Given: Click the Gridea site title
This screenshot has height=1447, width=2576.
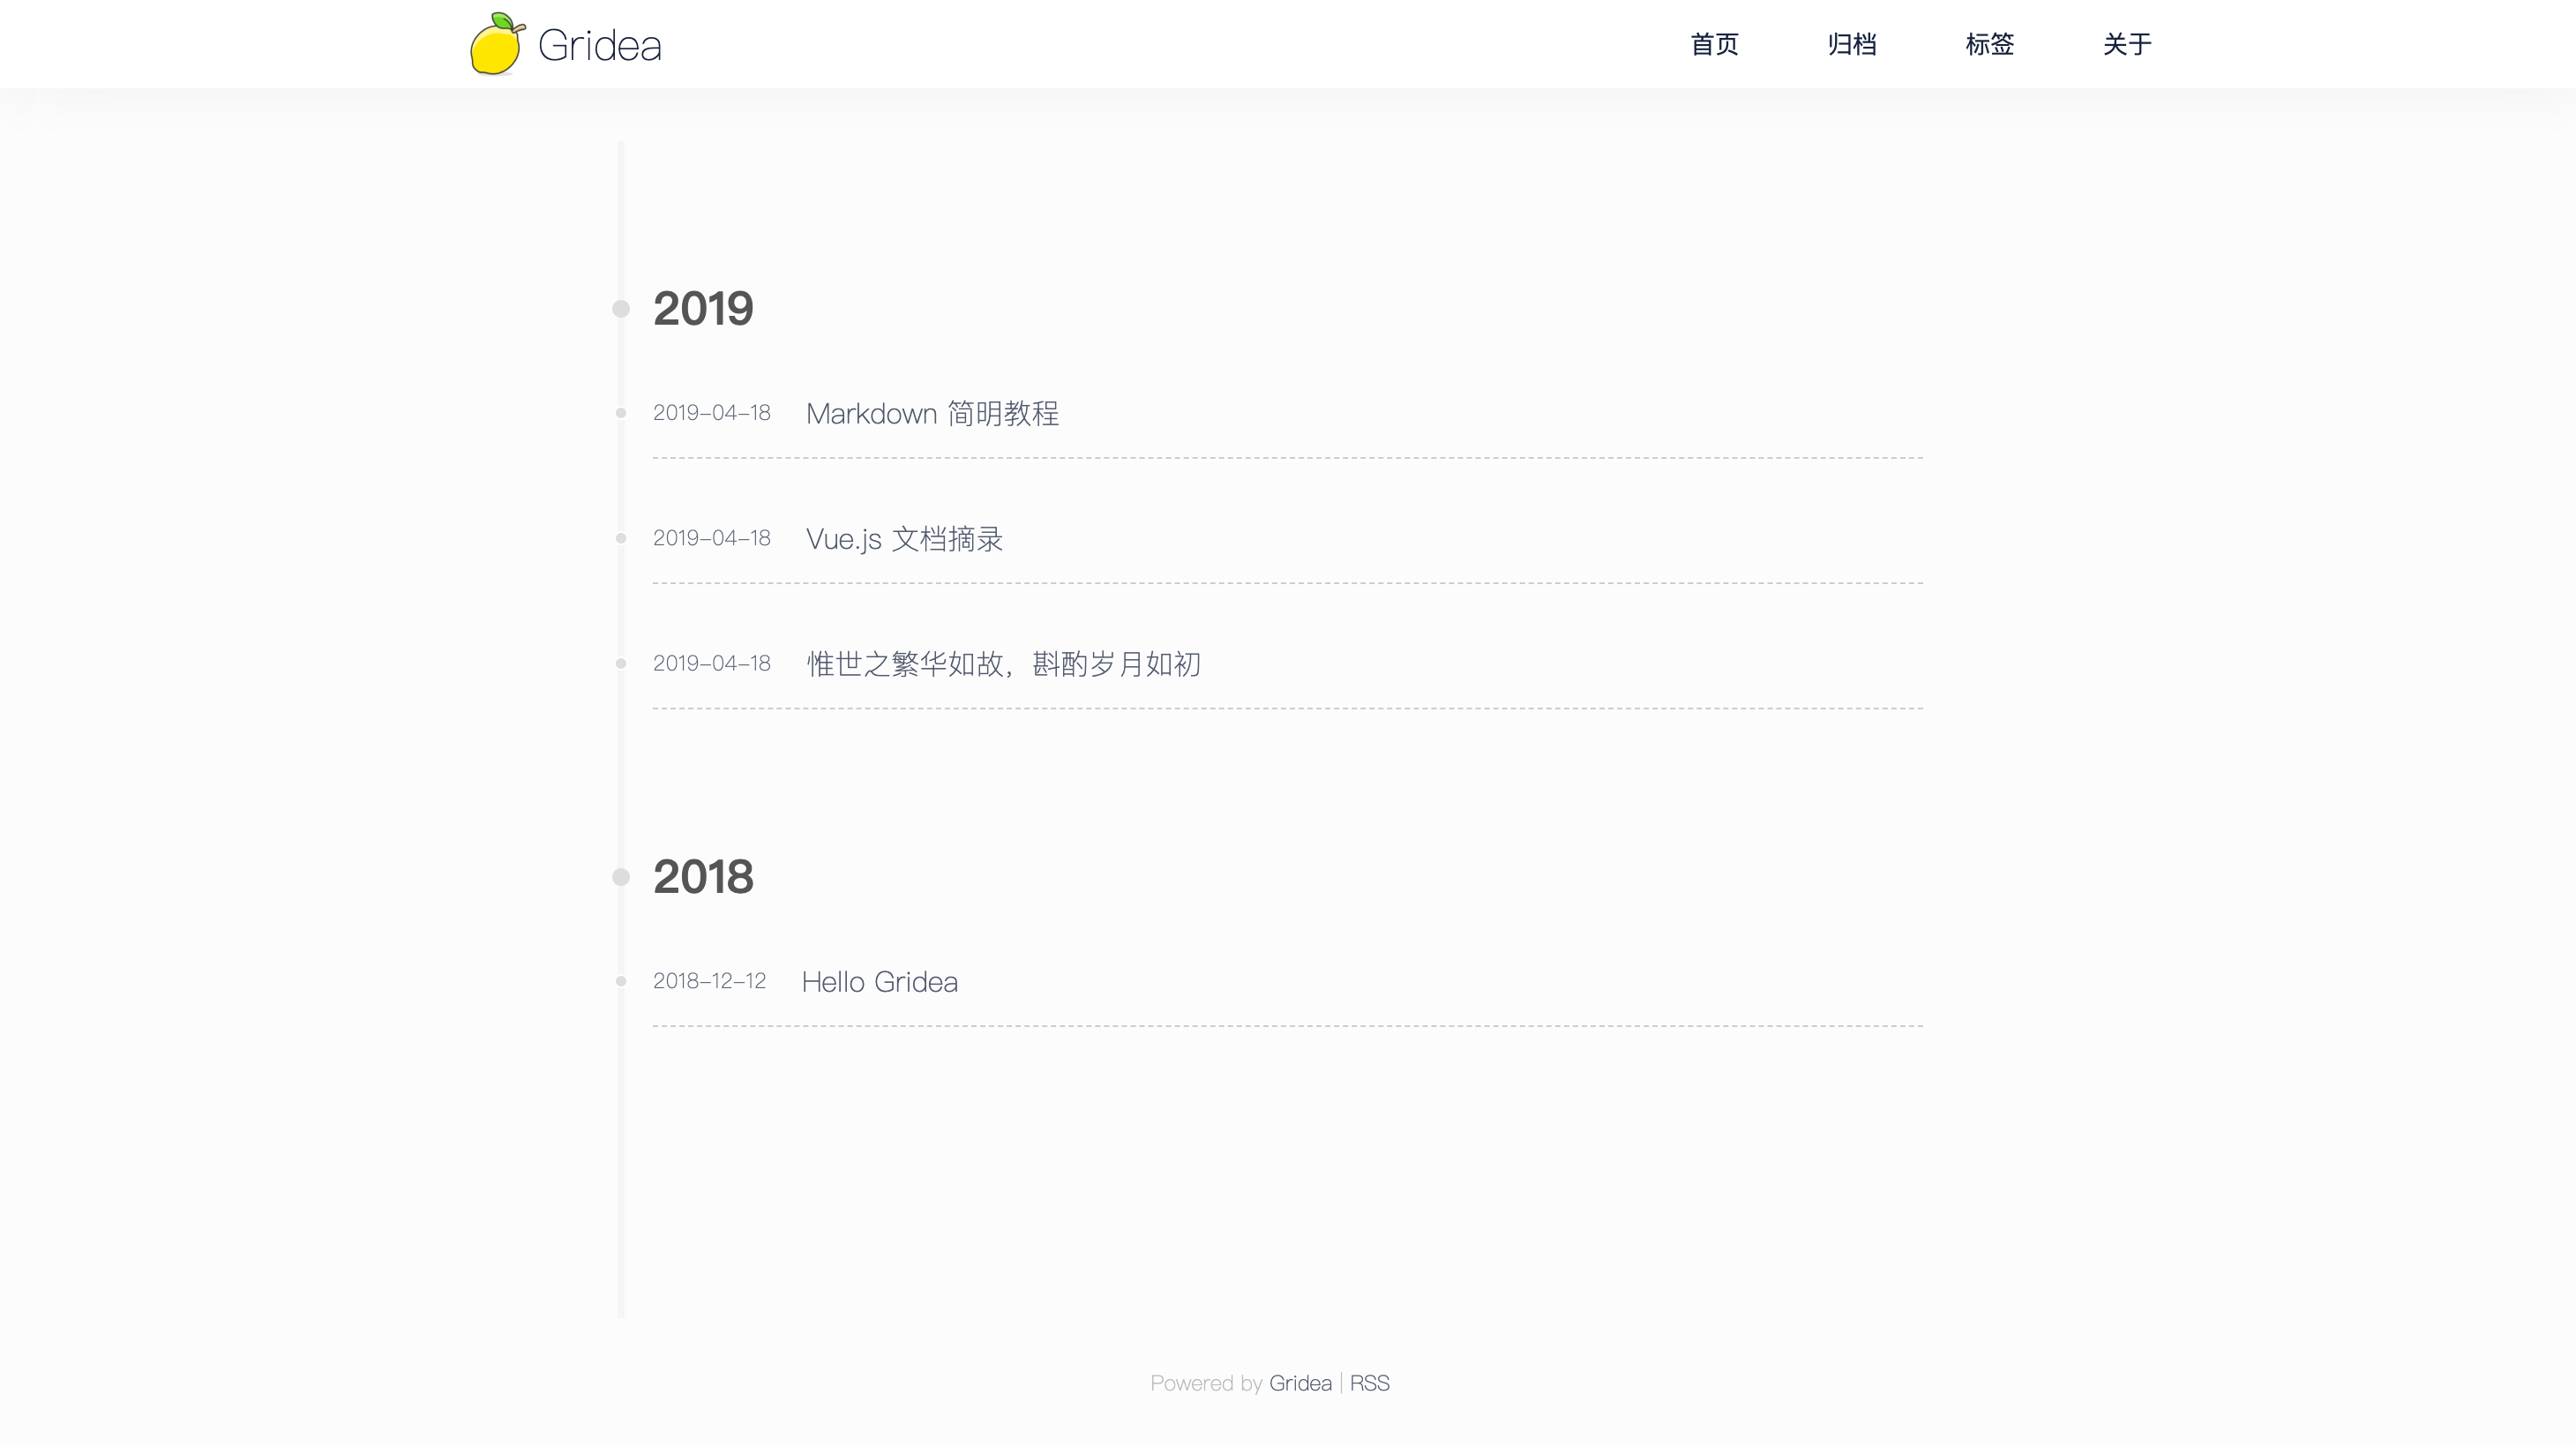Looking at the screenshot, I should pos(599,46).
